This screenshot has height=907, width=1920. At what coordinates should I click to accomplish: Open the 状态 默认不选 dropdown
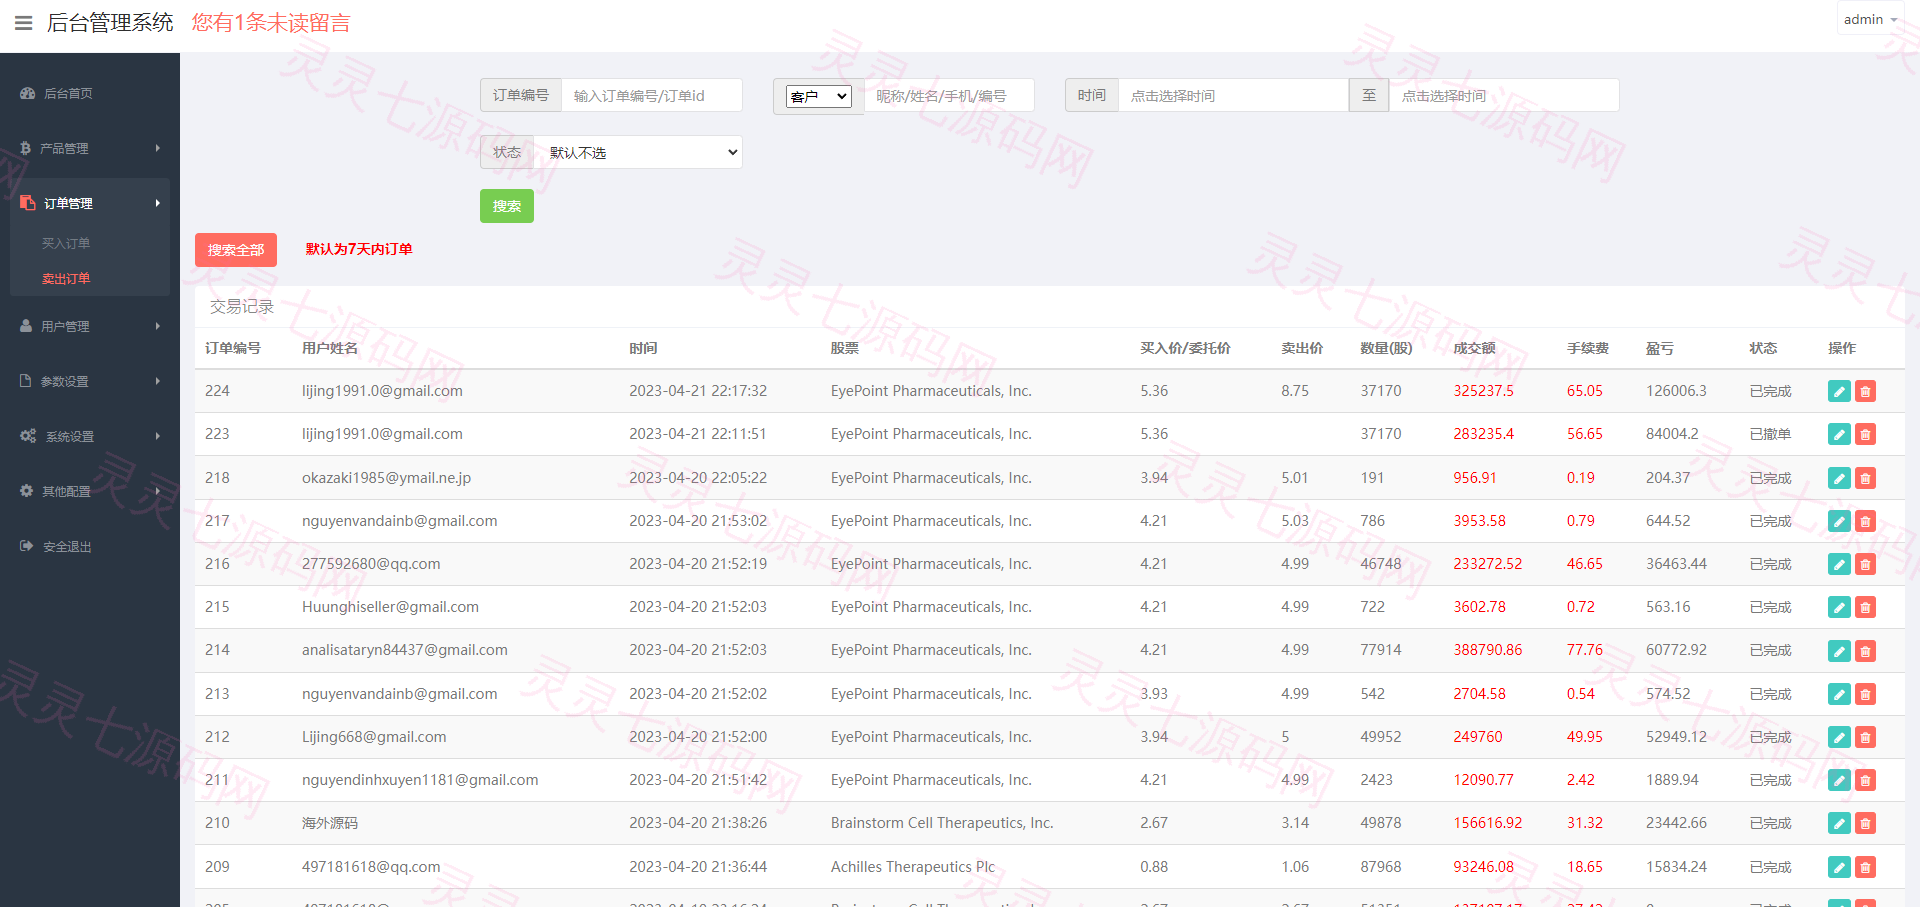[x=638, y=152]
